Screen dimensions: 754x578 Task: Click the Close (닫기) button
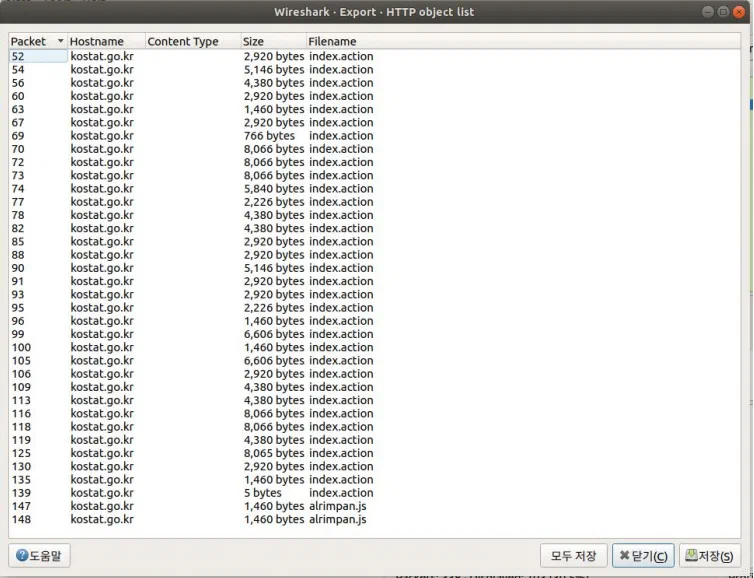[643, 555]
